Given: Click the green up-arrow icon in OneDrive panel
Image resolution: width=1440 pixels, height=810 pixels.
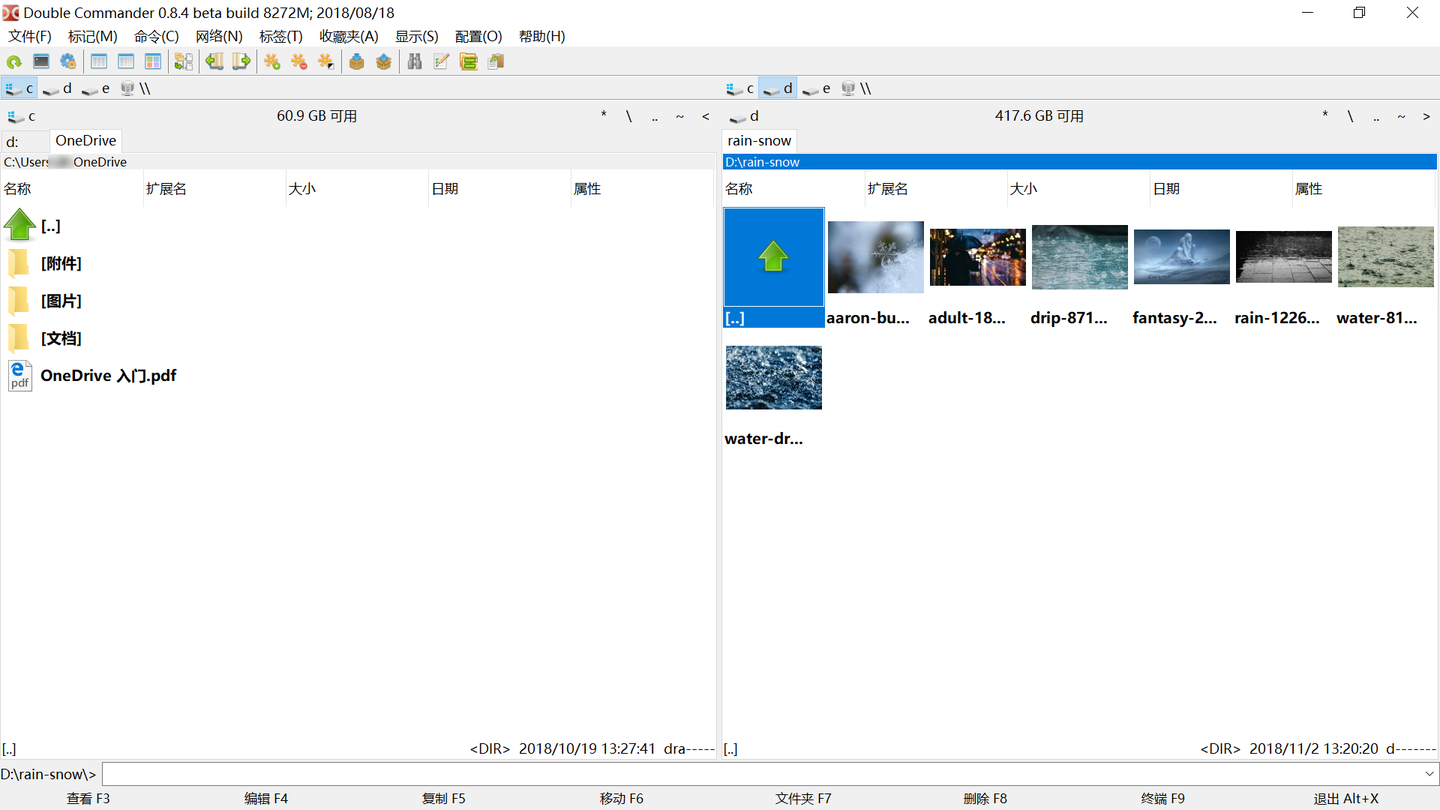Looking at the screenshot, I should pyautogui.click(x=19, y=225).
